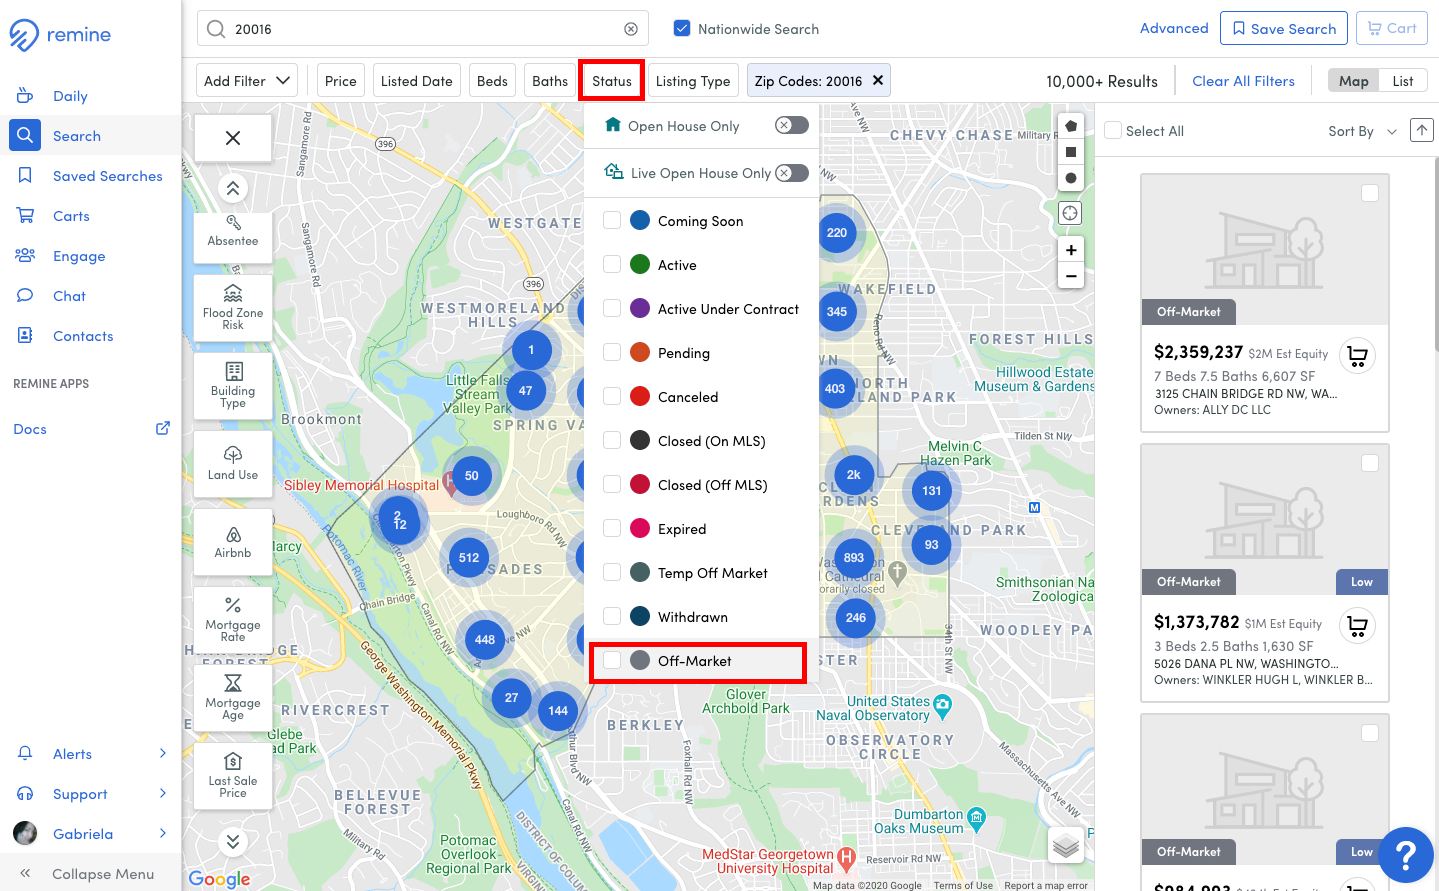The height and width of the screenshot is (891, 1439).
Task: Expand the Gabriela account menu
Action: coord(90,833)
